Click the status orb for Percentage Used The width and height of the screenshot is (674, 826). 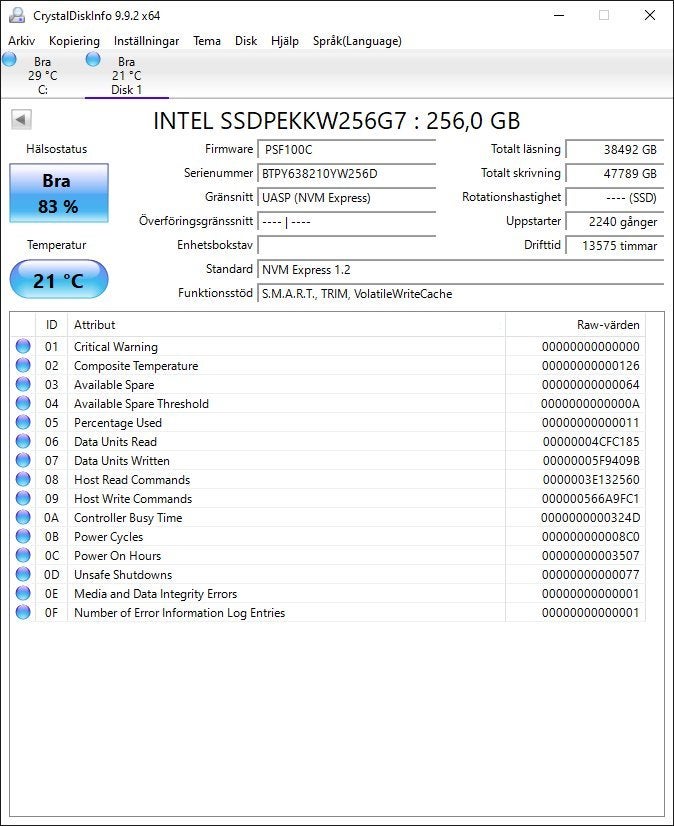click(23, 422)
